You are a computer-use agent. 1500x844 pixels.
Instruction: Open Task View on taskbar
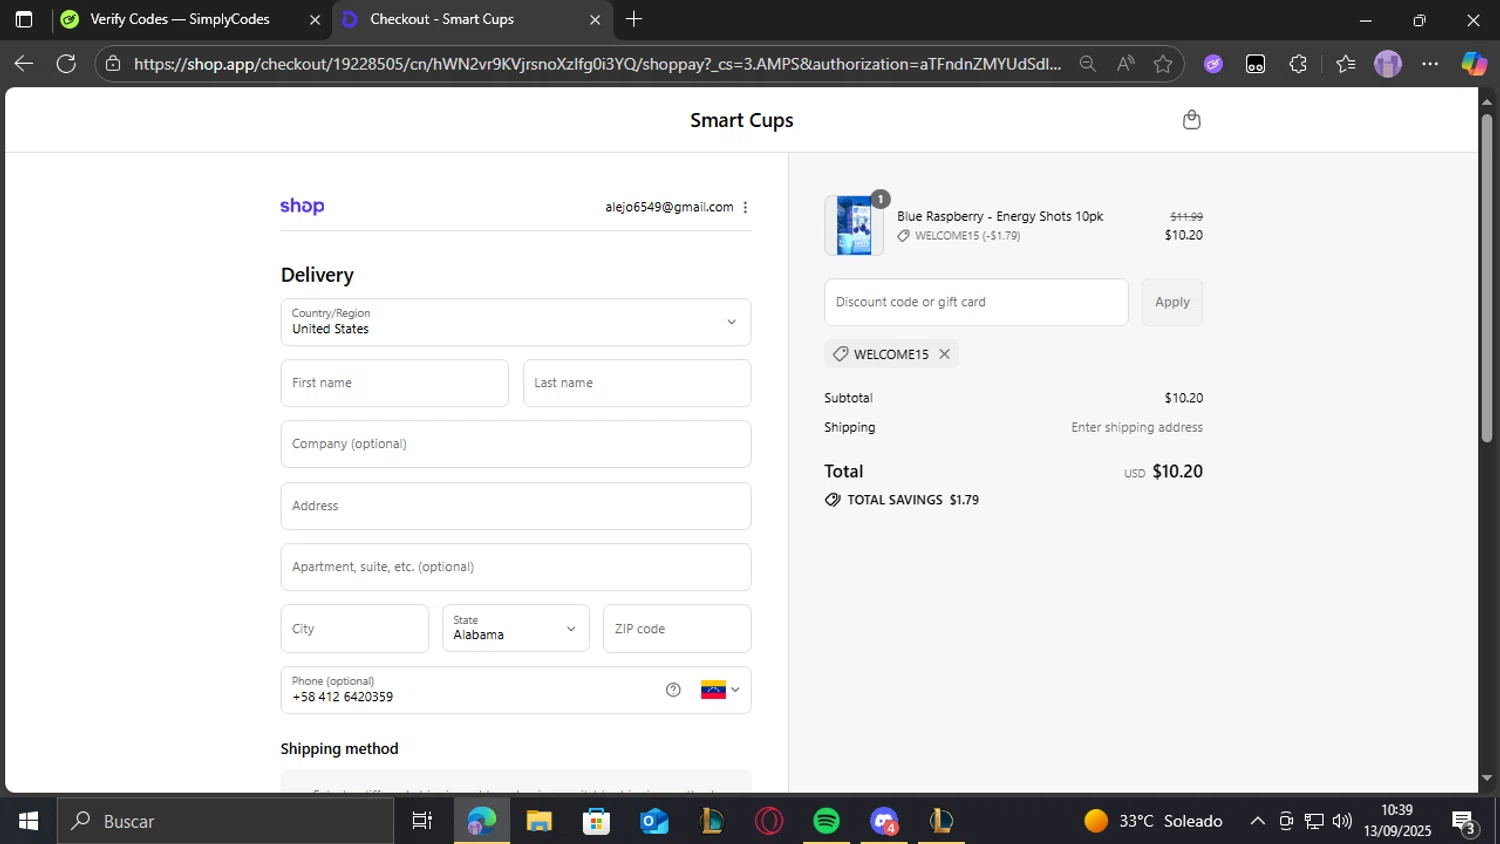click(x=422, y=821)
